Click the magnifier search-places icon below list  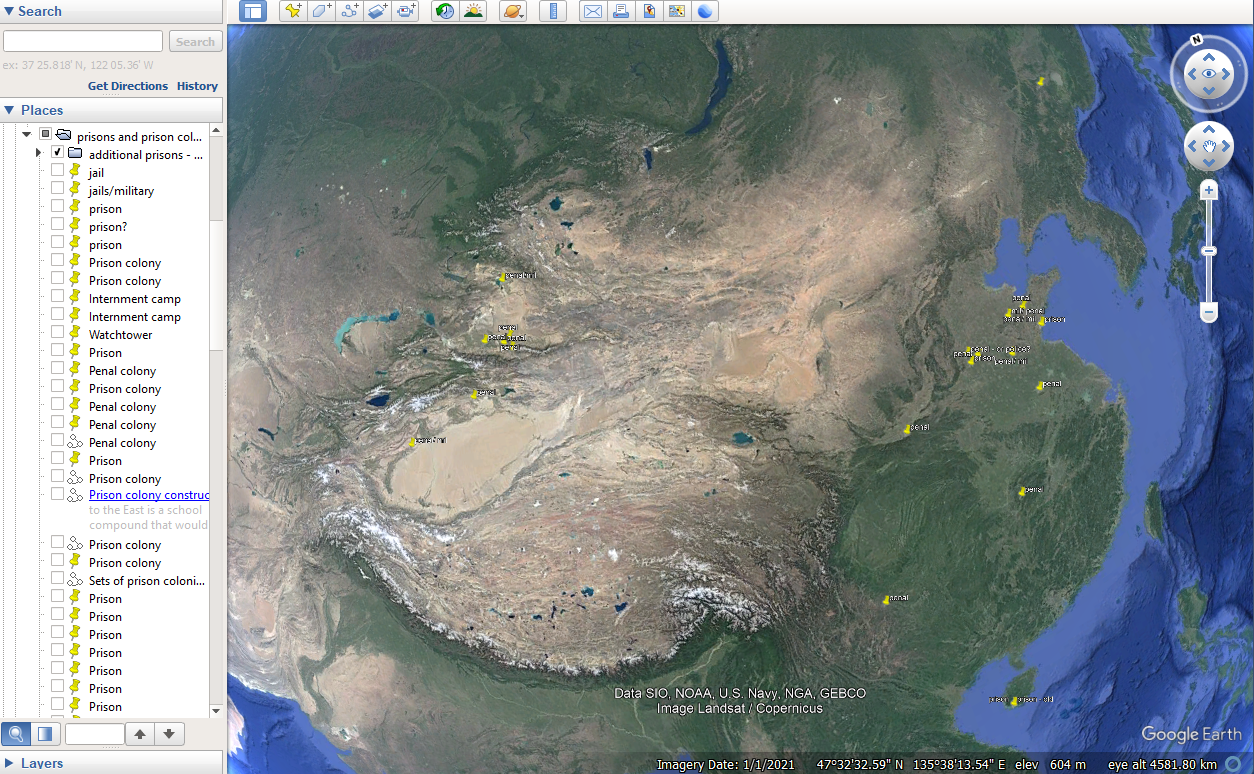click(x=15, y=734)
